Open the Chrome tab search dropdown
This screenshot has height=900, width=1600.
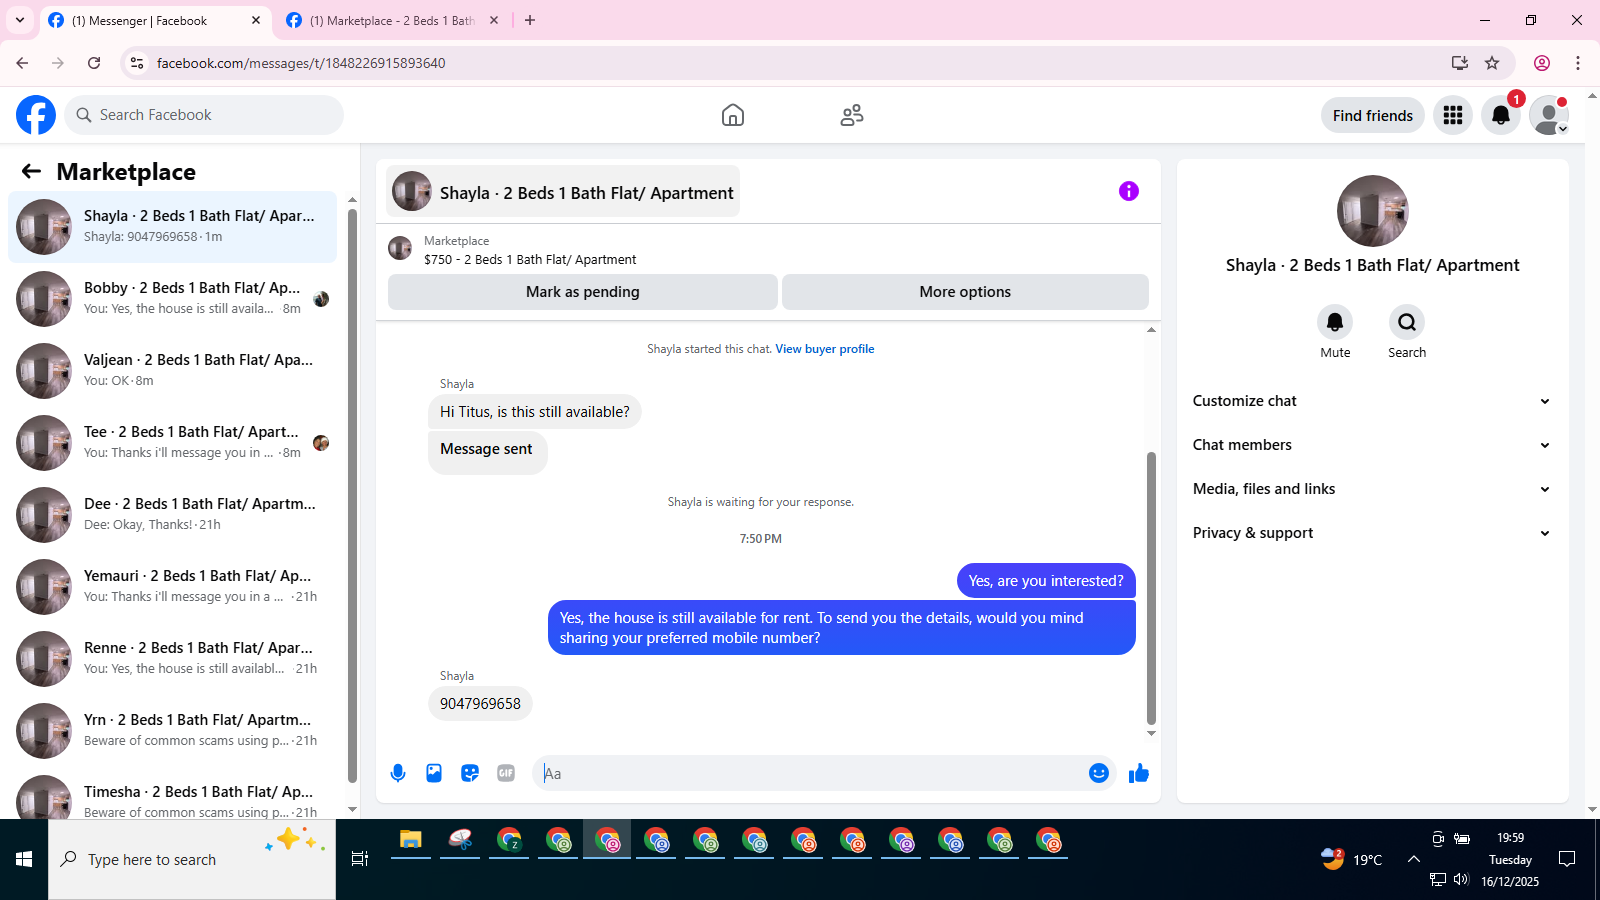click(20, 20)
